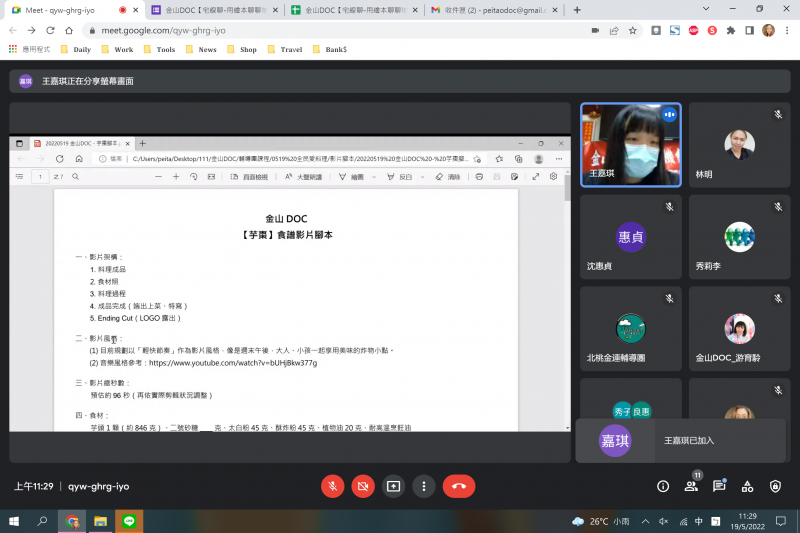Turn on the camera in Meet
The width and height of the screenshot is (800, 533).
pos(363,486)
